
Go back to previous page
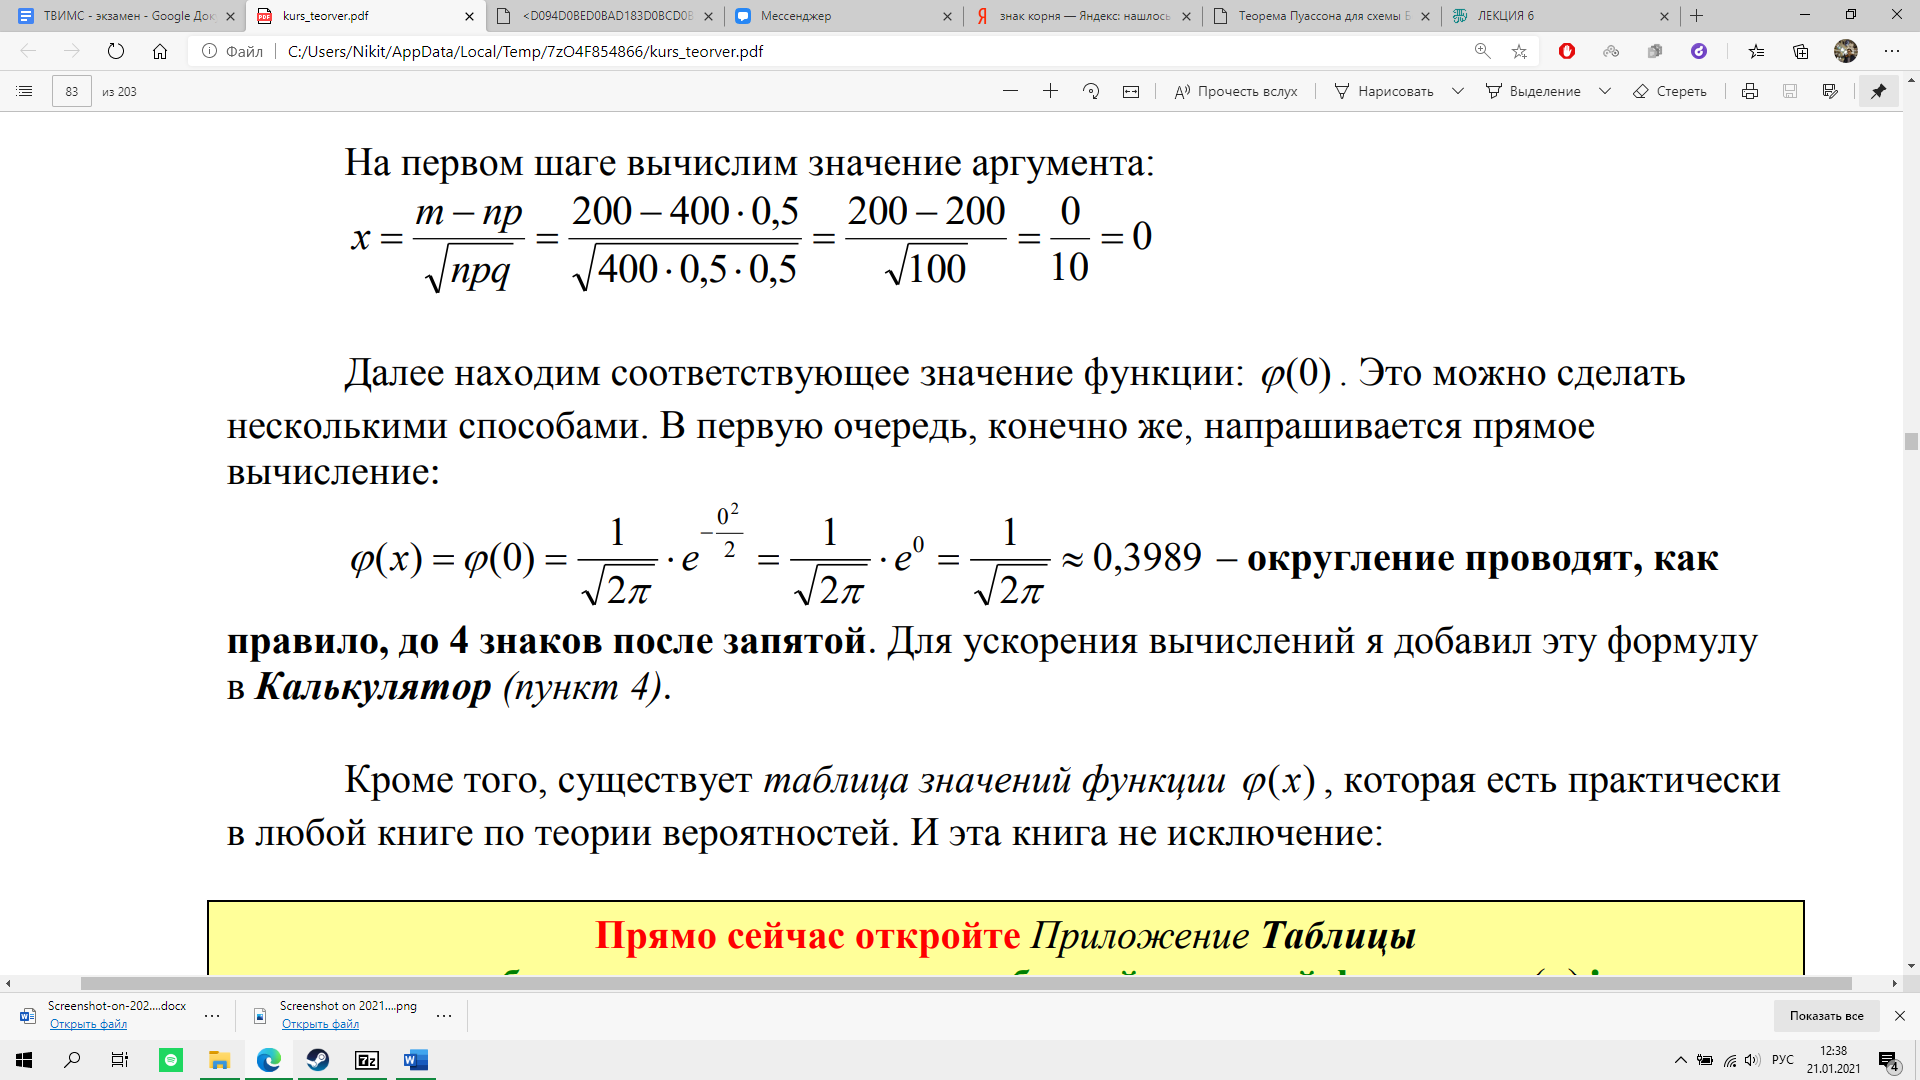tap(28, 51)
